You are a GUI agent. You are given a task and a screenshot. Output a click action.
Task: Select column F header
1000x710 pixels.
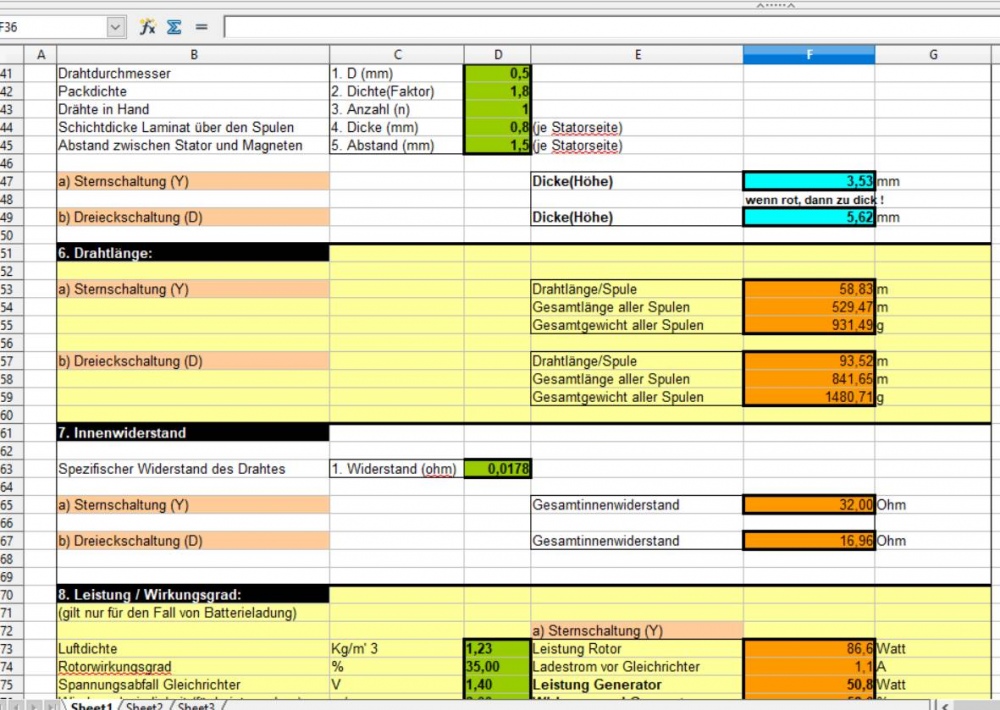pyautogui.click(x=808, y=55)
